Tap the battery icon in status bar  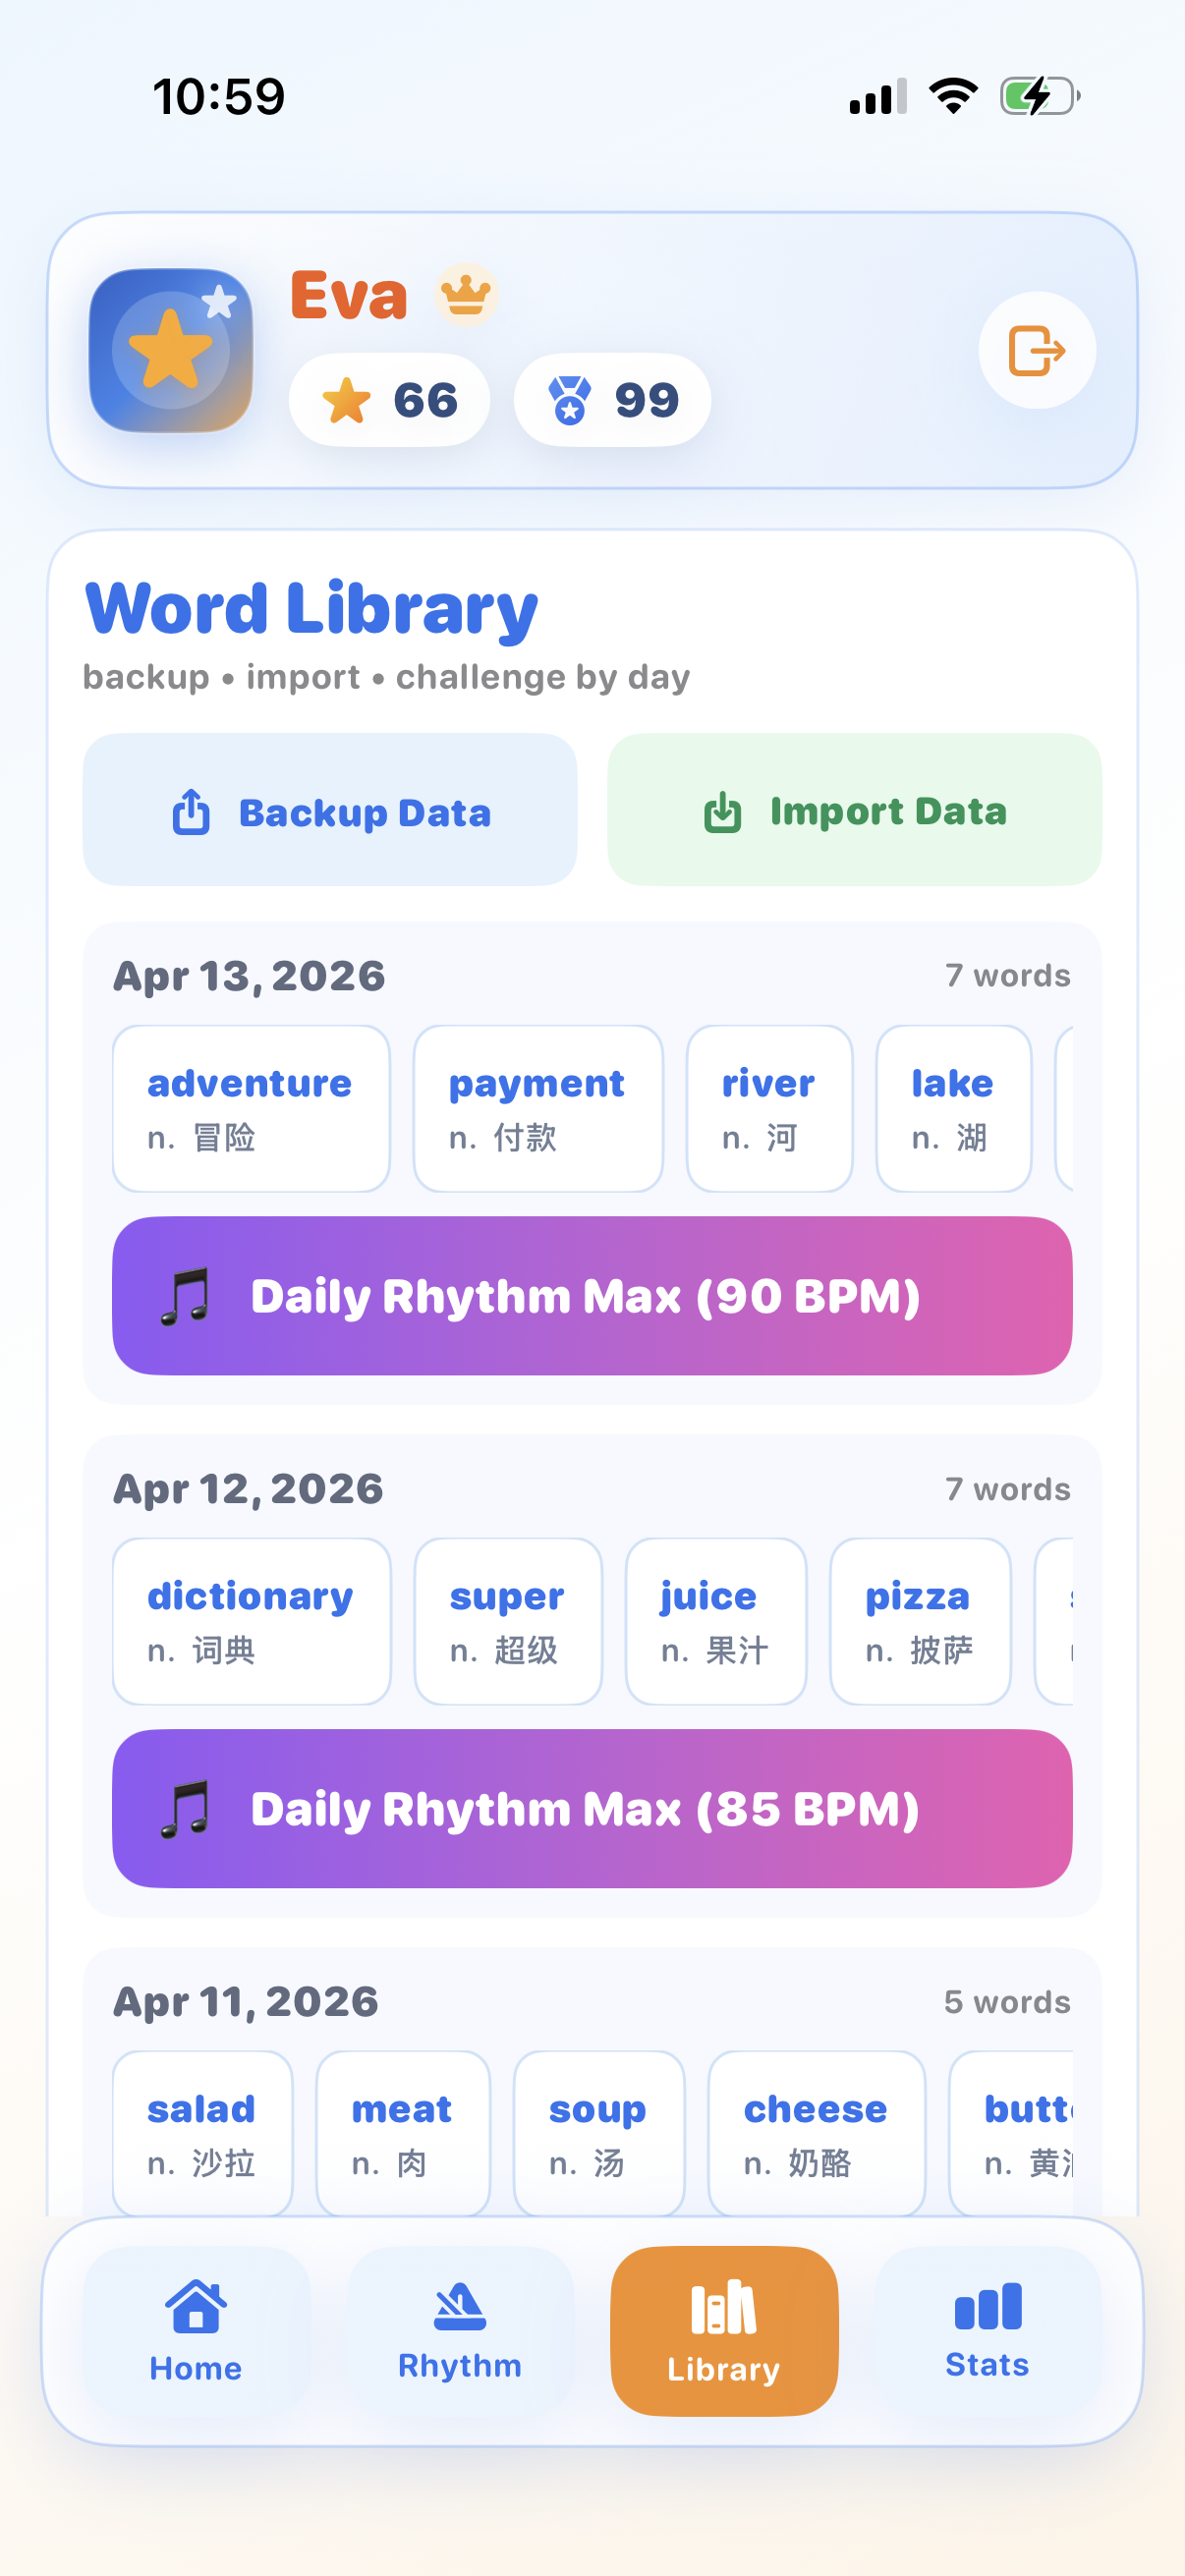pyautogui.click(x=1039, y=97)
